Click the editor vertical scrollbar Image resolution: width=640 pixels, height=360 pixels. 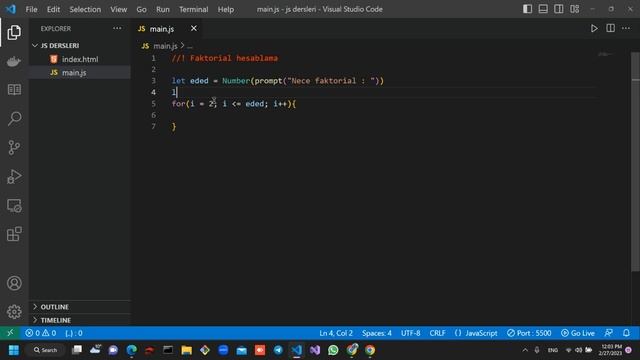[x=635, y=161]
